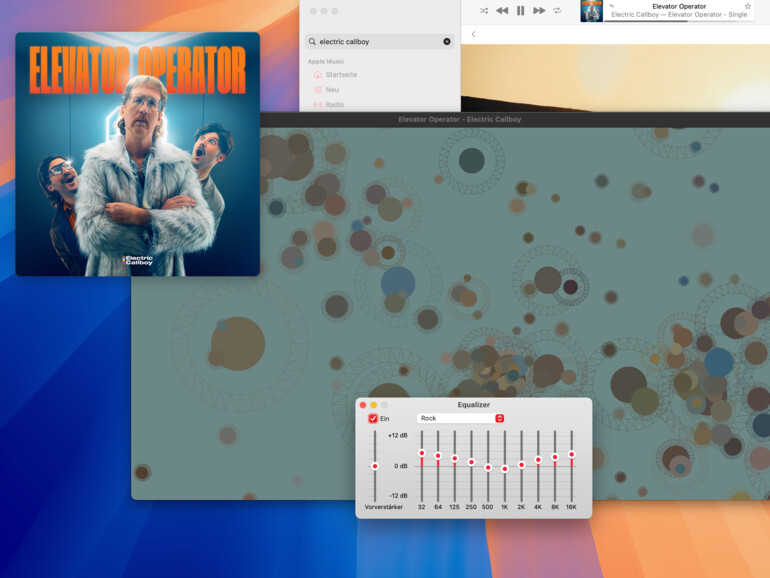Image resolution: width=770 pixels, height=578 pixels.
Task: Open the Rock preset dropdown
Action: pos(460,418)
